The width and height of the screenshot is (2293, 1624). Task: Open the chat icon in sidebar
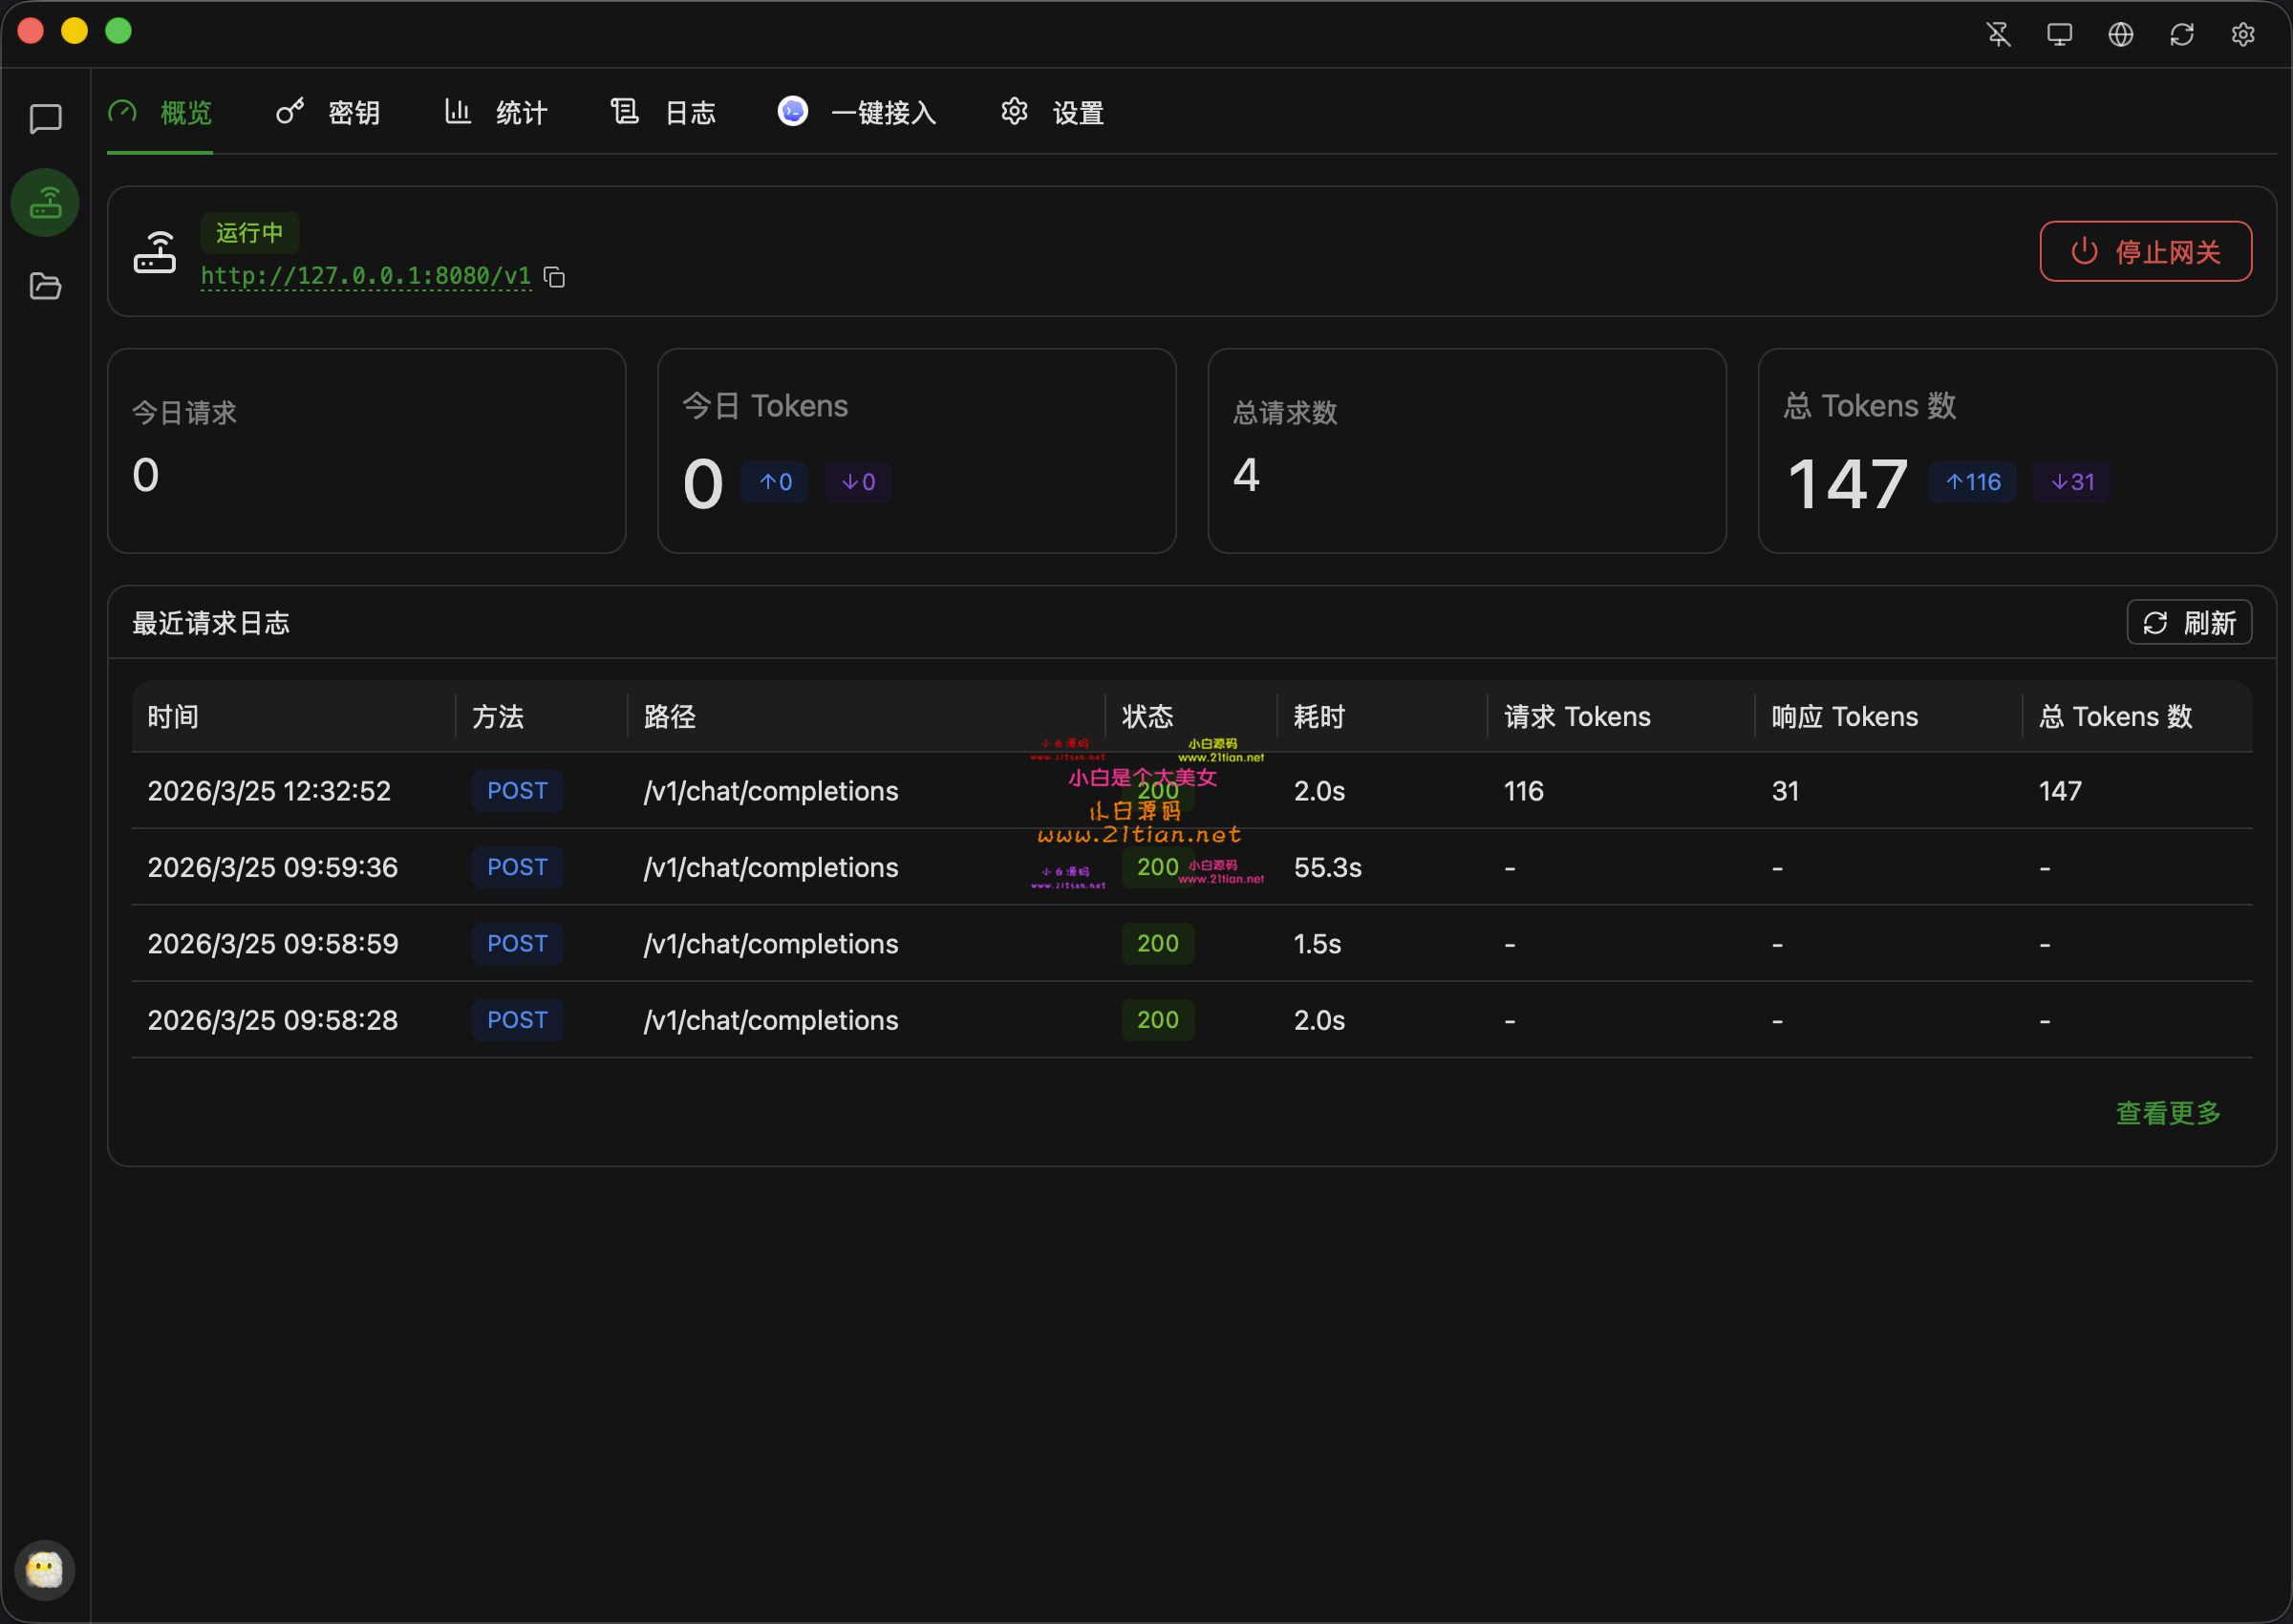pos(45,119)
